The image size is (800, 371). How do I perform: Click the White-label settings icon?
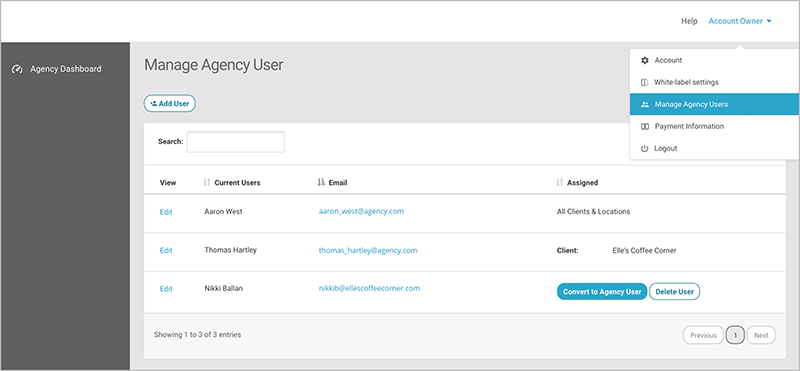[644, 82]
